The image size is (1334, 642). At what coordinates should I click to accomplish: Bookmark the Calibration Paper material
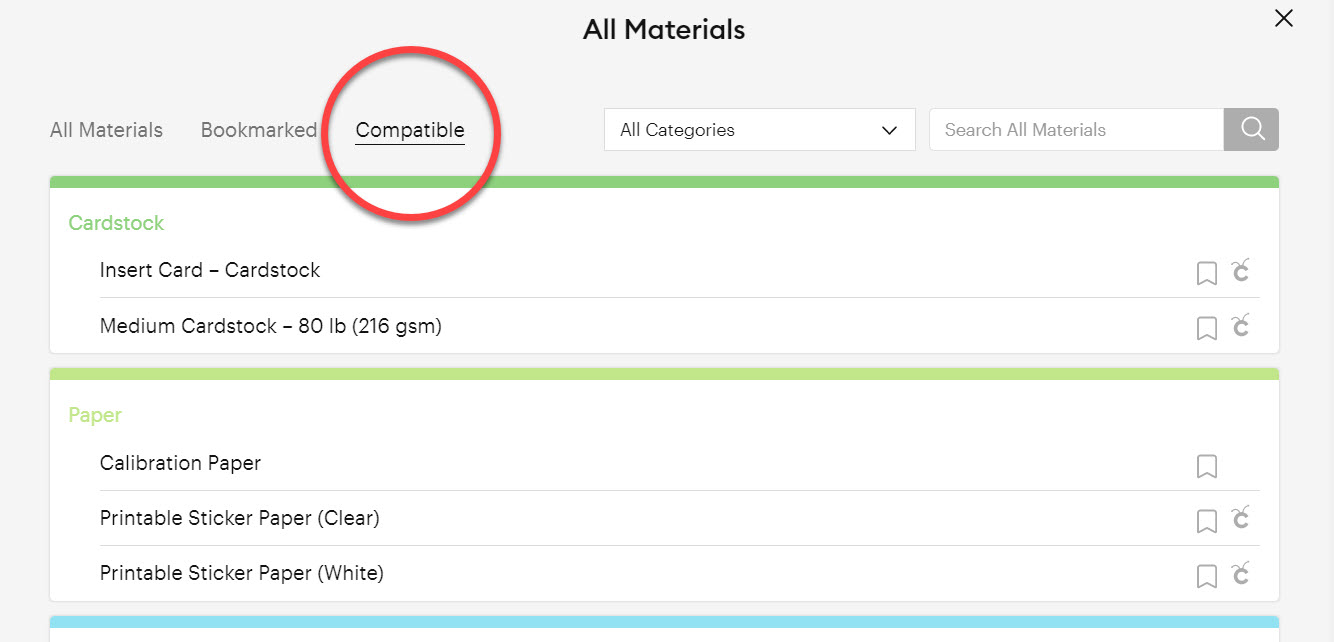pos(1207,466)
